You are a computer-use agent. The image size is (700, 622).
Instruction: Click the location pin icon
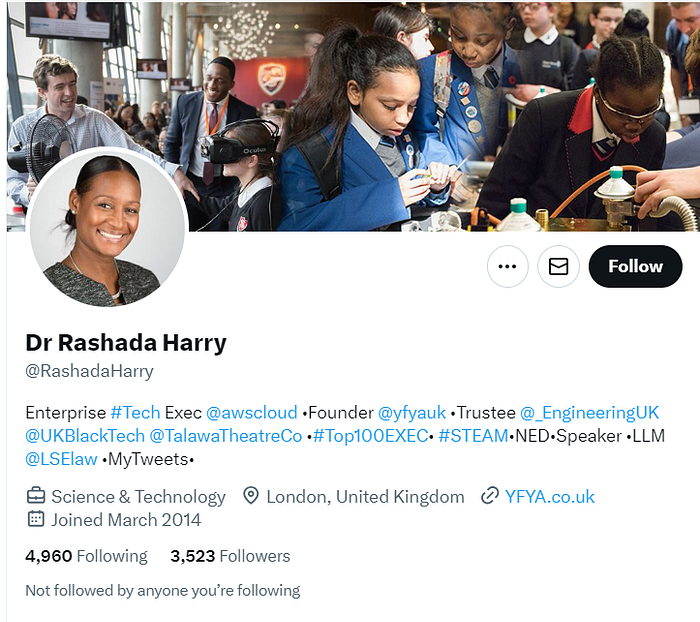coord(251,496)
